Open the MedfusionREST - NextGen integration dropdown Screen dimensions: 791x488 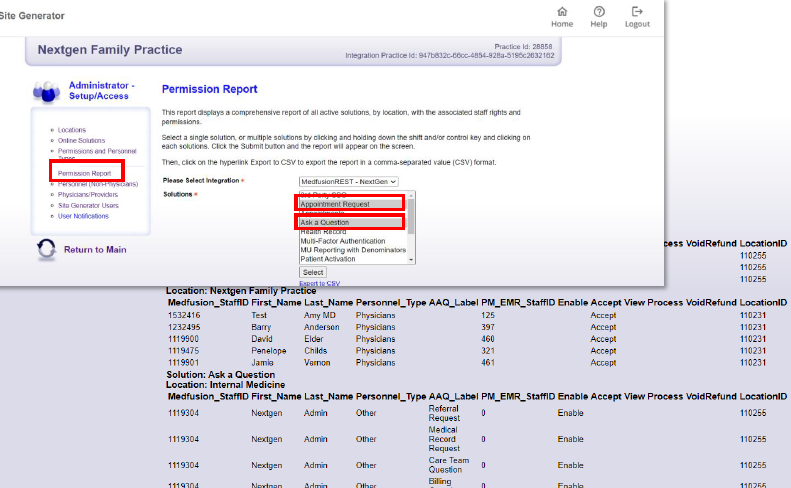(x=349, y=182)
